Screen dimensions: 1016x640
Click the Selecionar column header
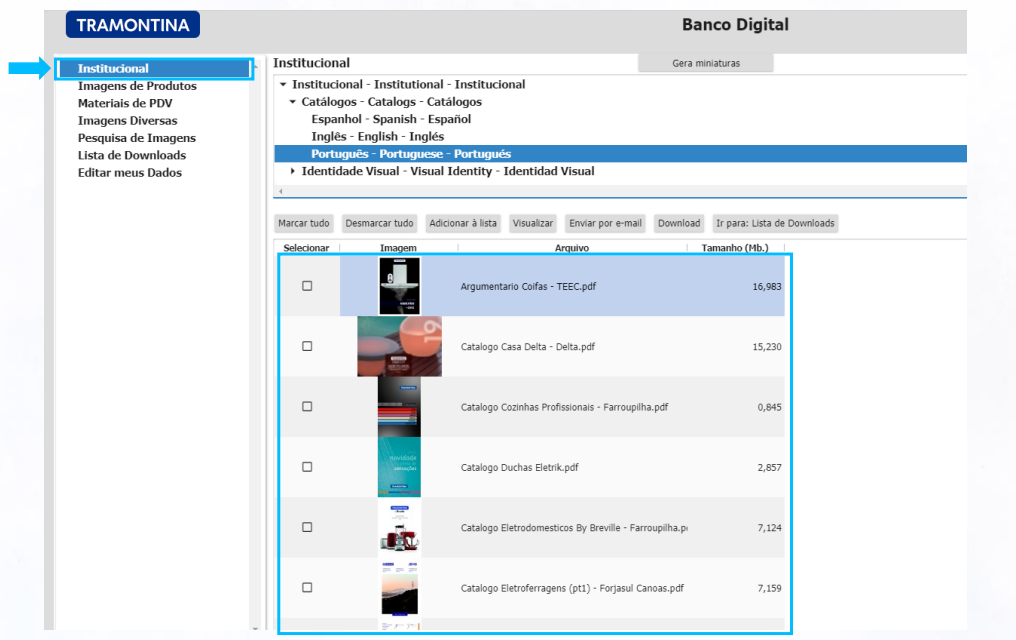pos(306,248)
